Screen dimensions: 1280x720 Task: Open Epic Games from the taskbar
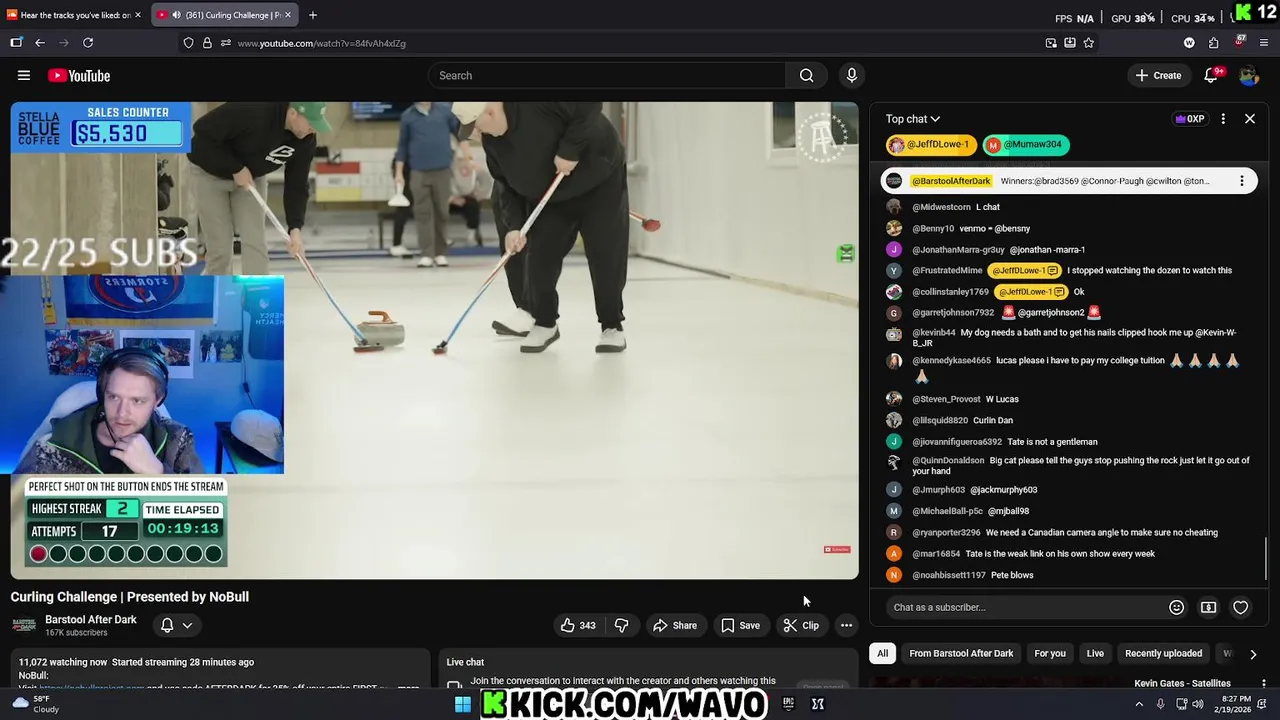[788, 704]
